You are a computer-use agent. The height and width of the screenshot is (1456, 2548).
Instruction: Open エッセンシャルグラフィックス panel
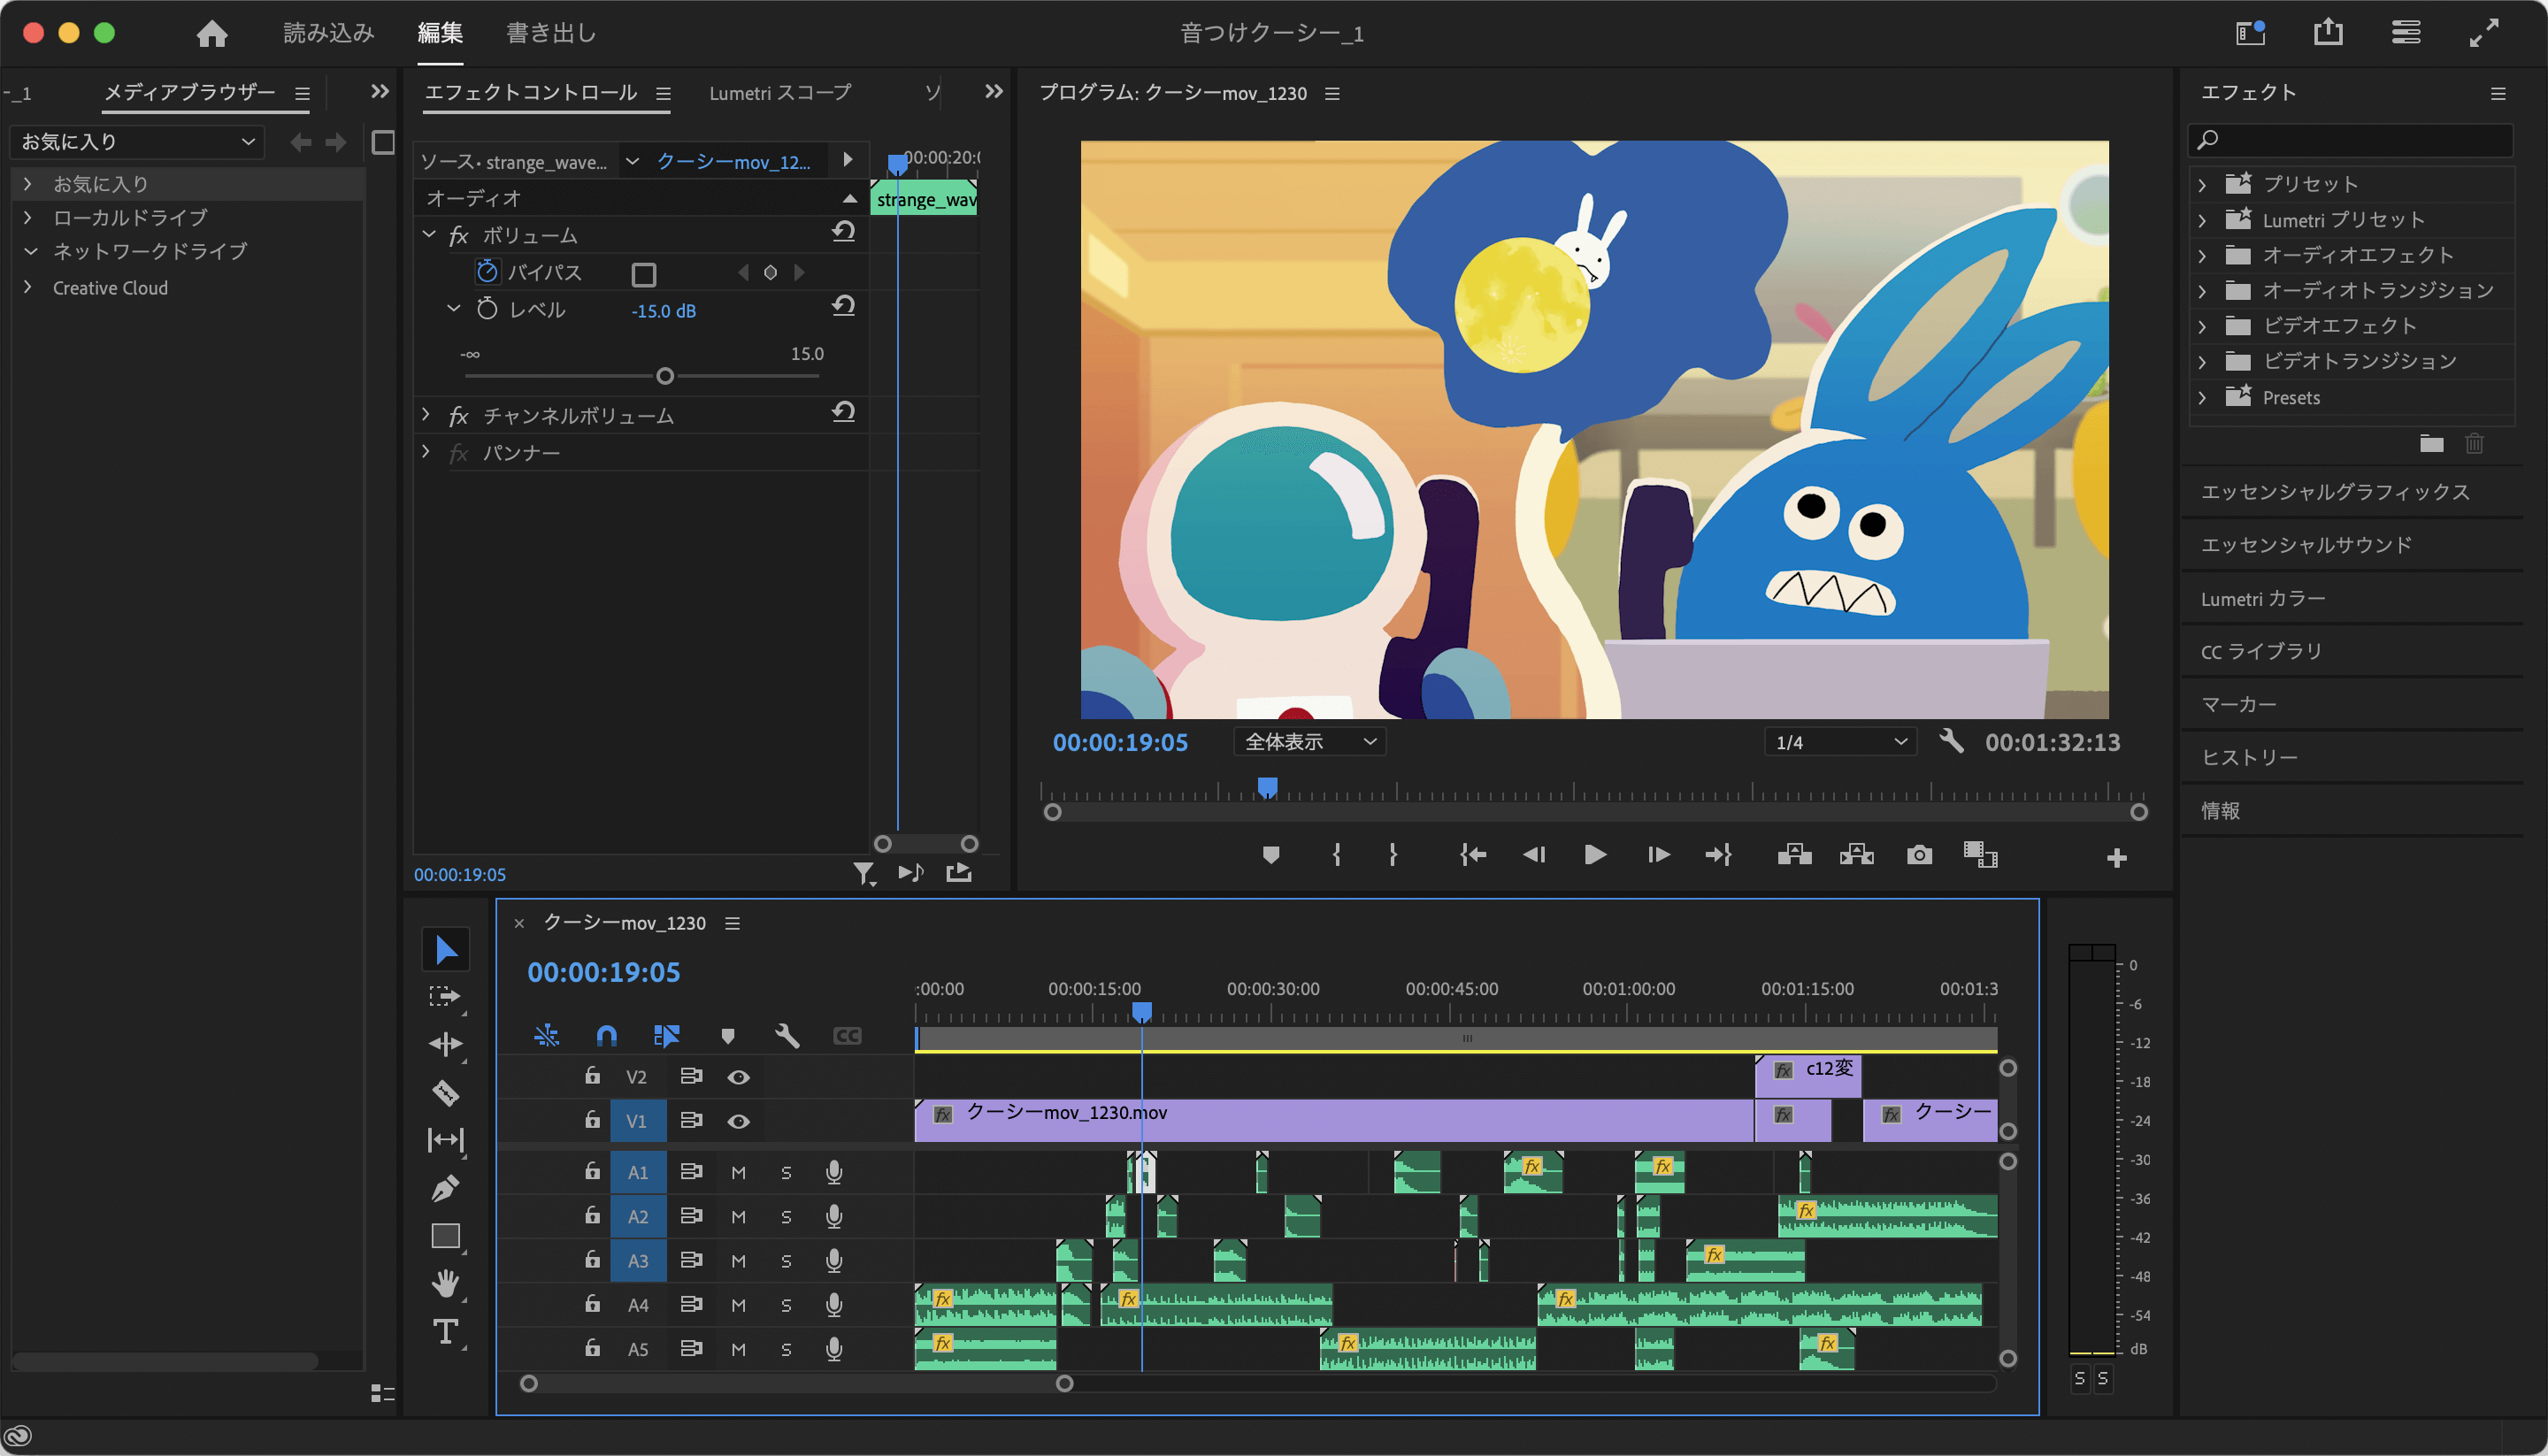click(x=2335, y=491)
